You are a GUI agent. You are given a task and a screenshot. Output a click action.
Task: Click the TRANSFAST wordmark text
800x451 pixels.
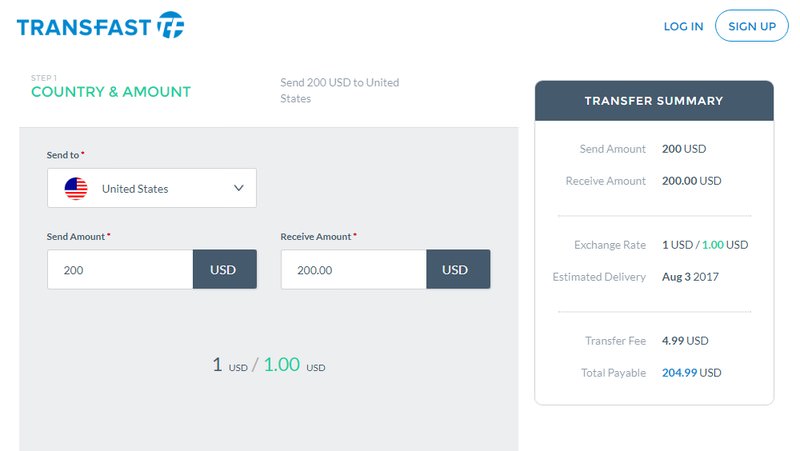click(84, 27)
